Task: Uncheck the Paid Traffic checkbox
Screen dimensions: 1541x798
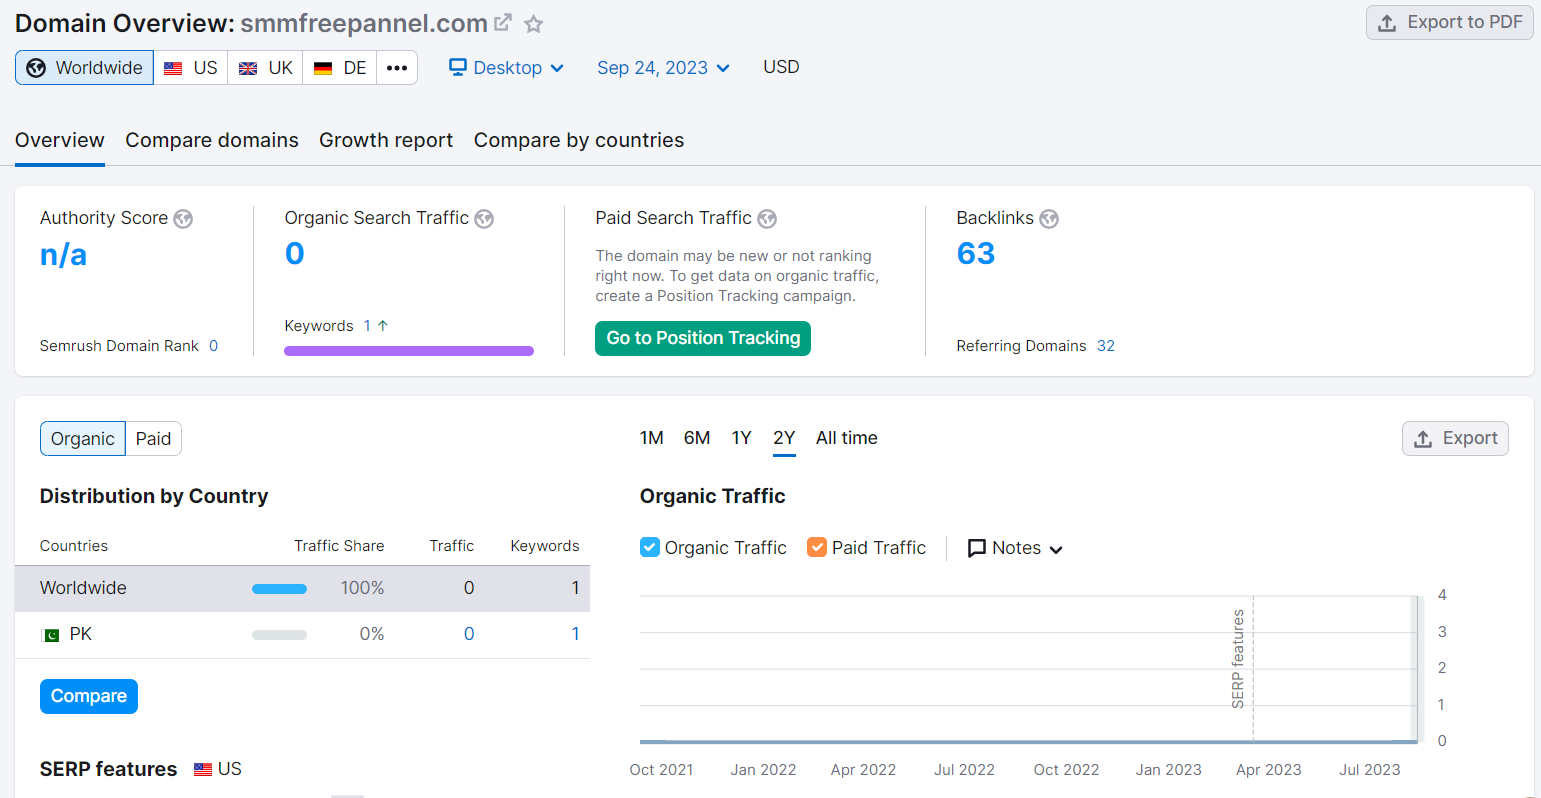Action: (x=817, y=547)
